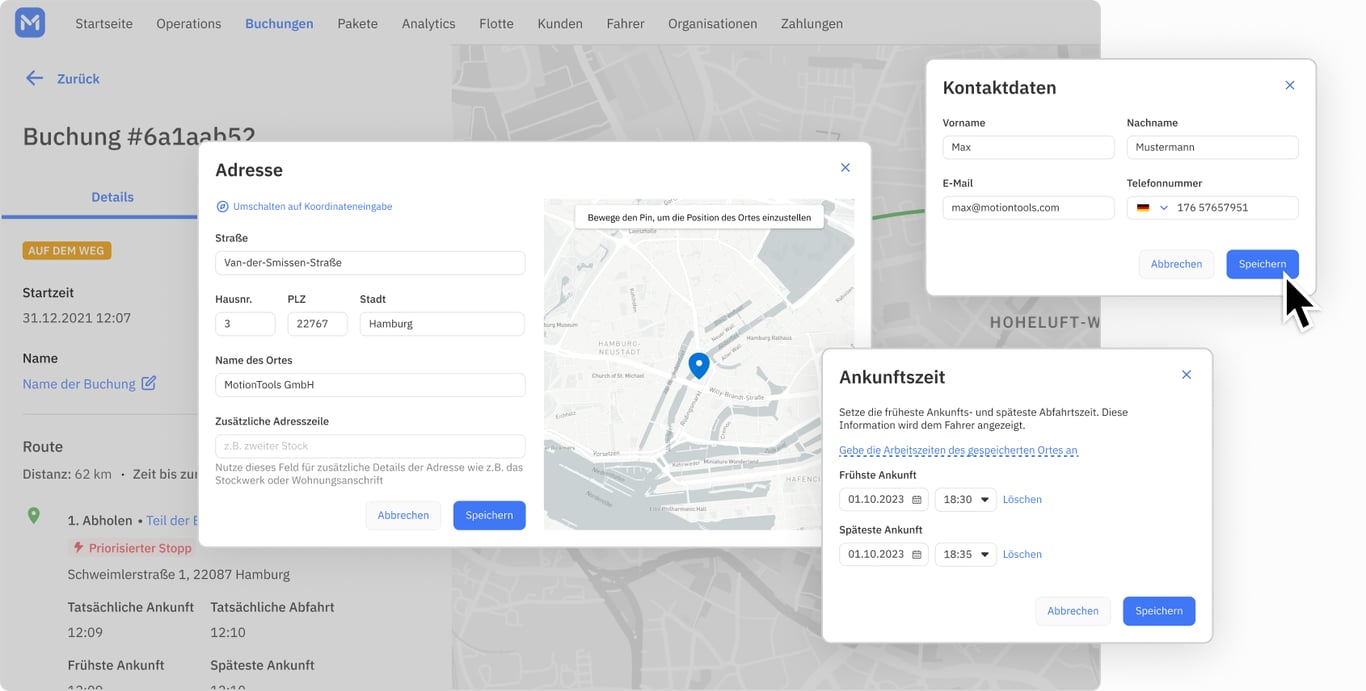Viewport: 1366px width, 691px height.
Task: Click the blue map pin in Adresse map
Action: (x=699, y=365)
